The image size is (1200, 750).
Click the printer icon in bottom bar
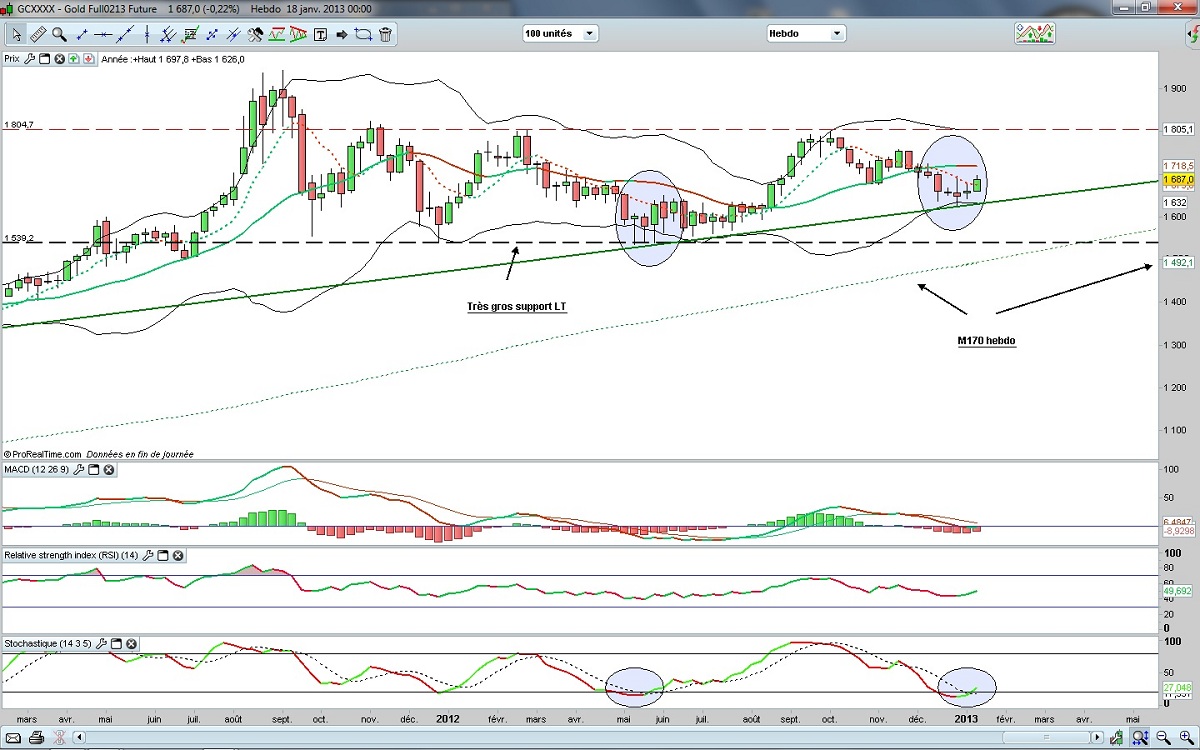pyautogui.click(x=35, y=738)
